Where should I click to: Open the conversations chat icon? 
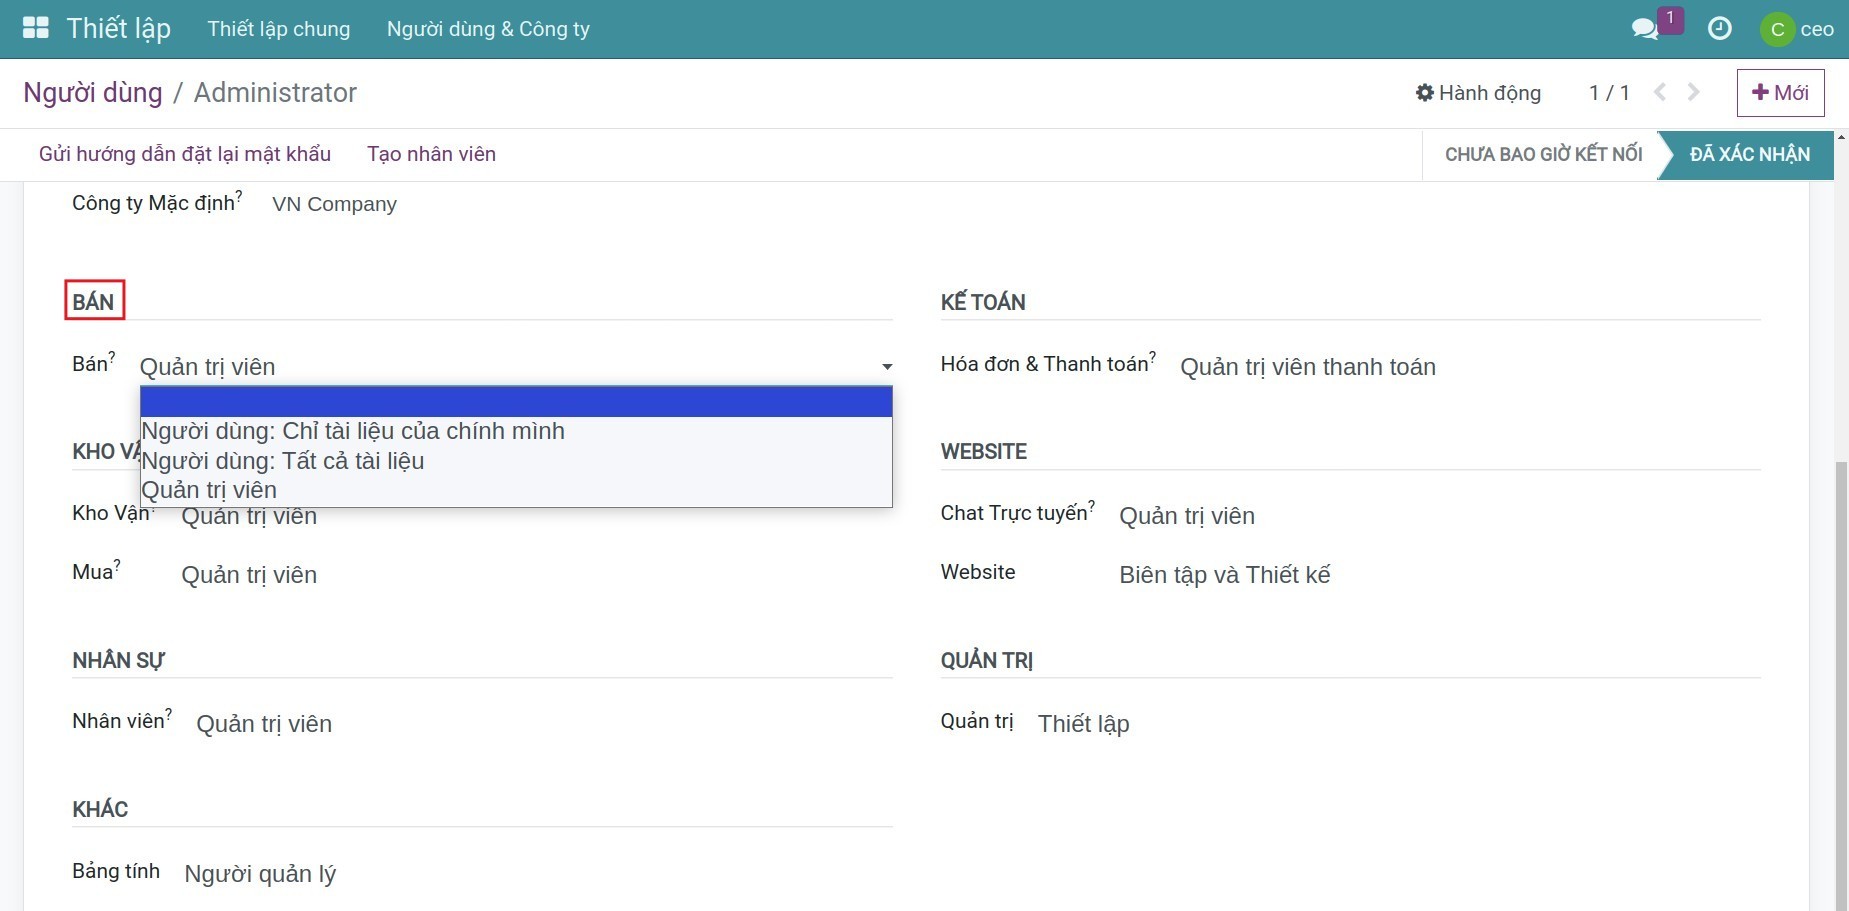coord(1644,29)
